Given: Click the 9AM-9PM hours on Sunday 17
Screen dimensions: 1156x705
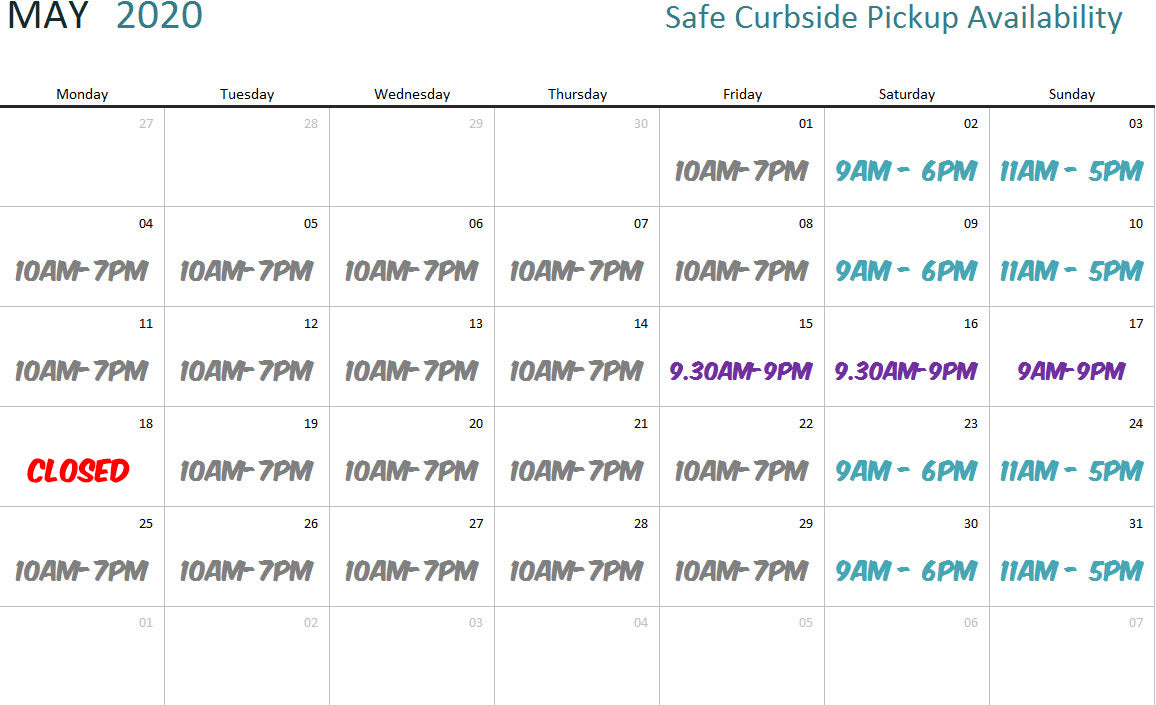Looking at the screenshot, I should point(1071,371).
